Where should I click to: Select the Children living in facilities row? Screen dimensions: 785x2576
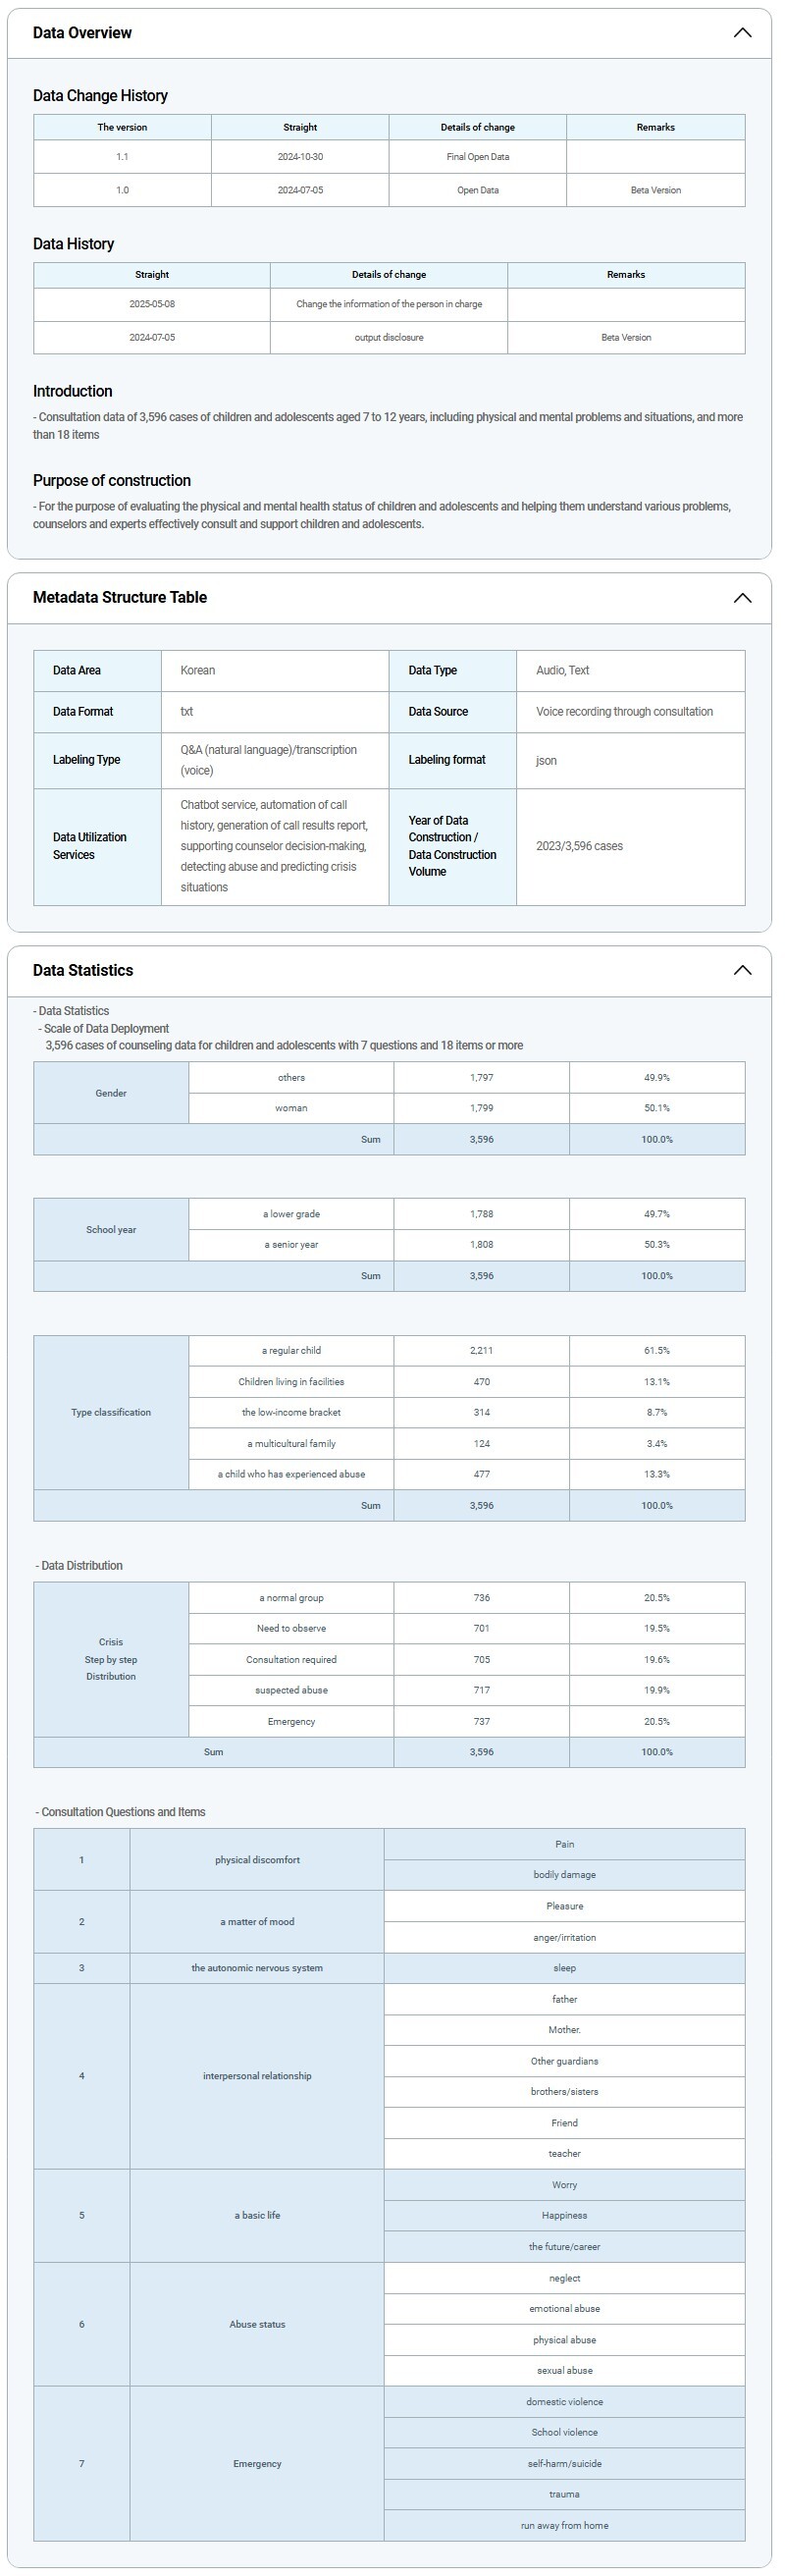point(291,1382)
